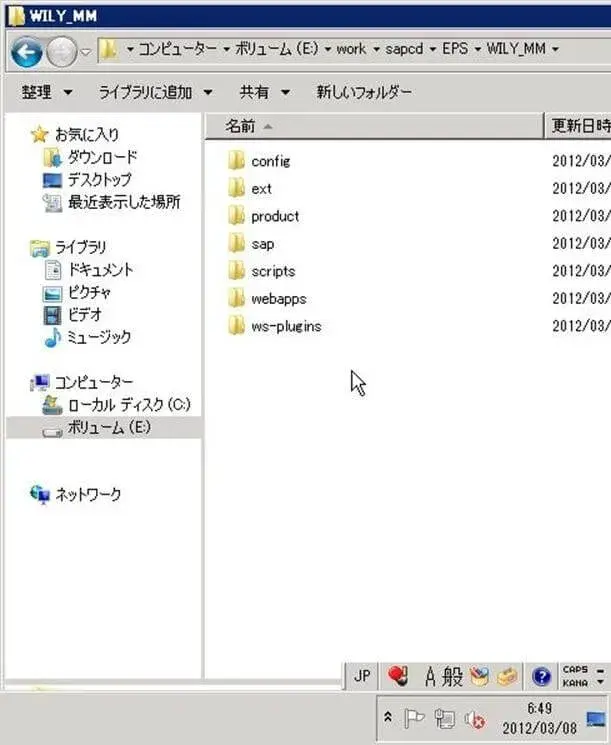Open recent pages dropdown beside navigation arrows
The height and width of the screenshot is (745, 611).
[x=86, y=52]
